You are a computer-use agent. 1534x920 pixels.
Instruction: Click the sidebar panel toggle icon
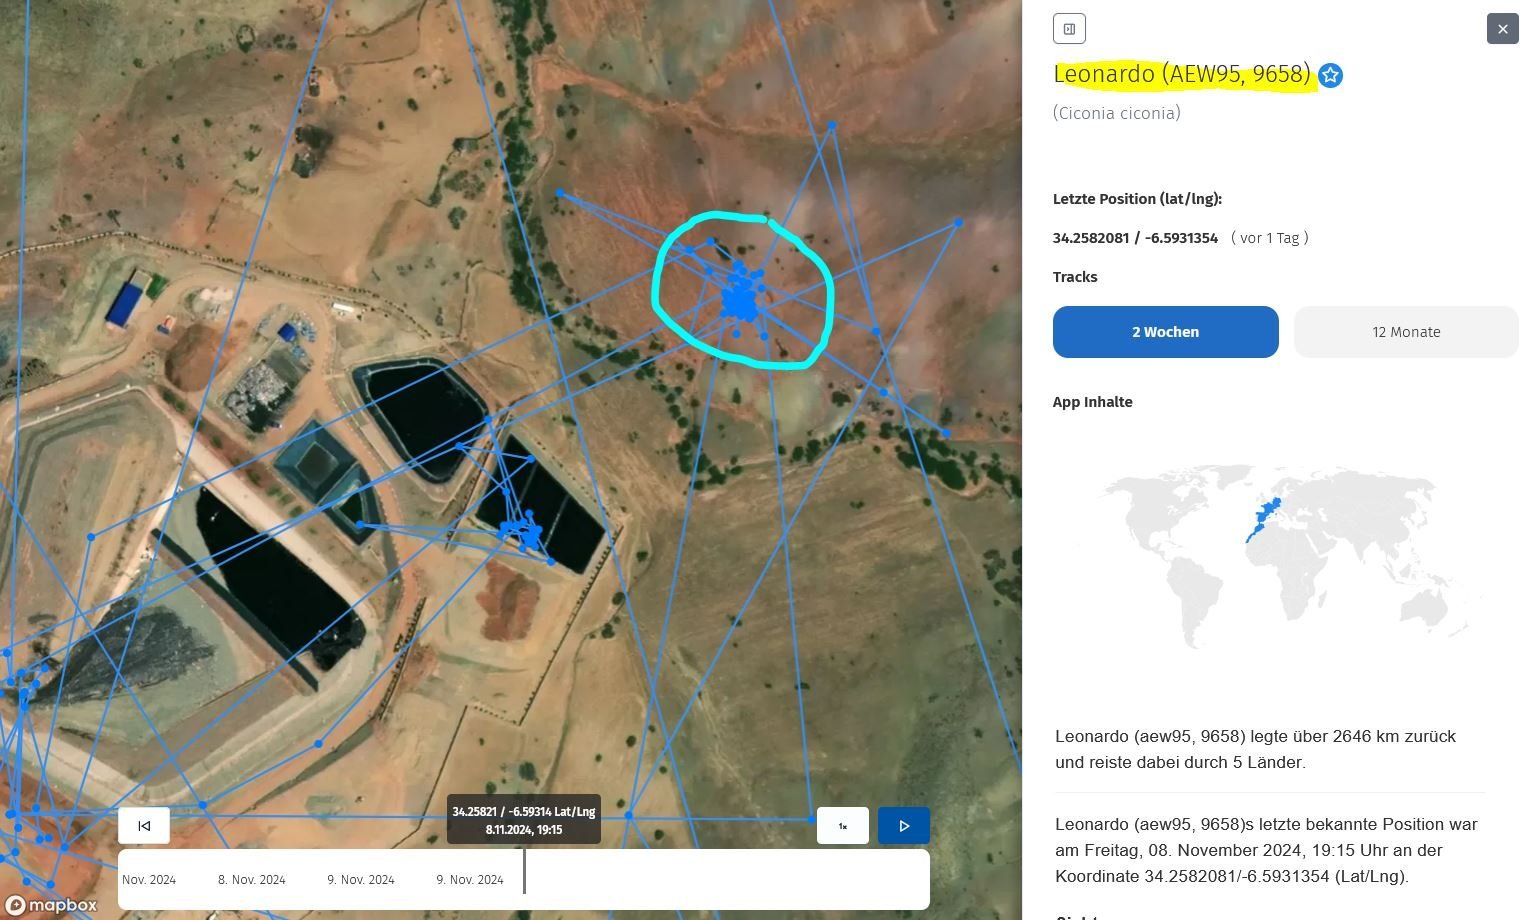[1069, 29]
